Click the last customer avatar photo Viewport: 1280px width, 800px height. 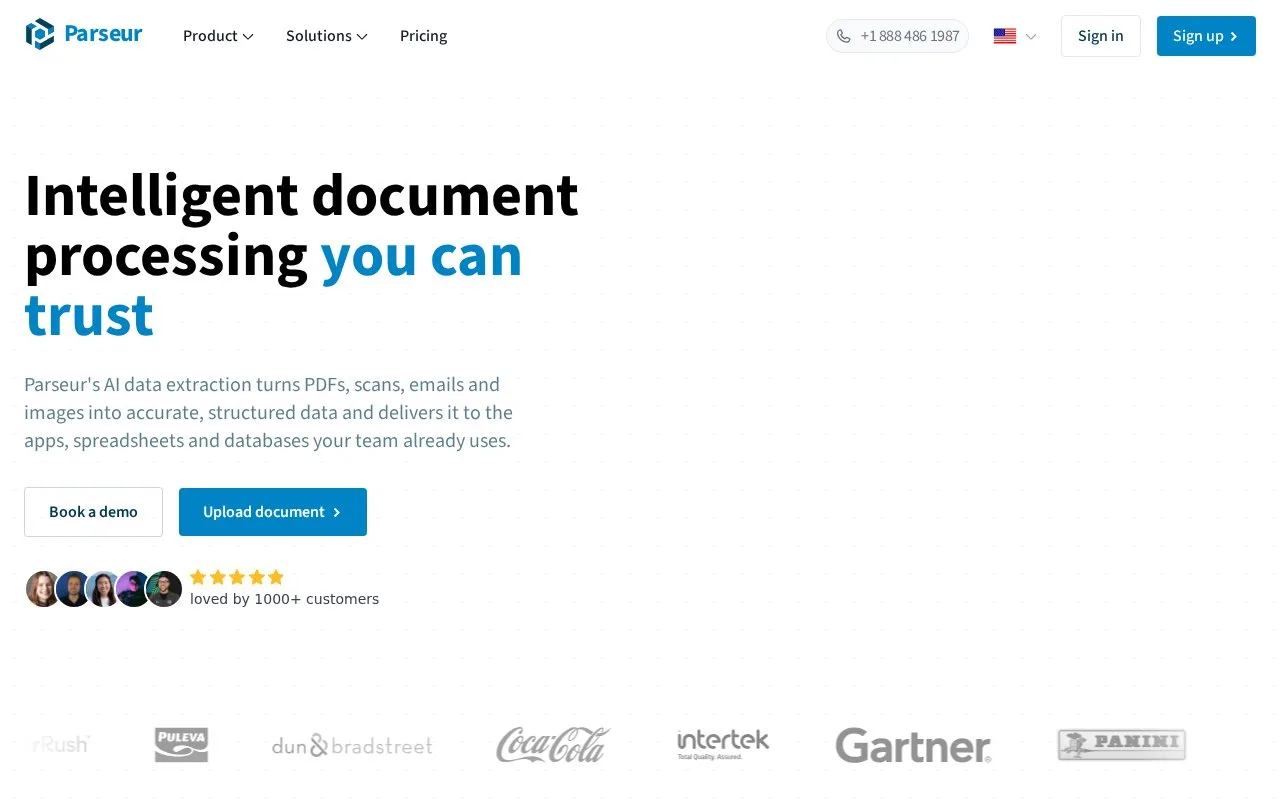click(164, 589)
